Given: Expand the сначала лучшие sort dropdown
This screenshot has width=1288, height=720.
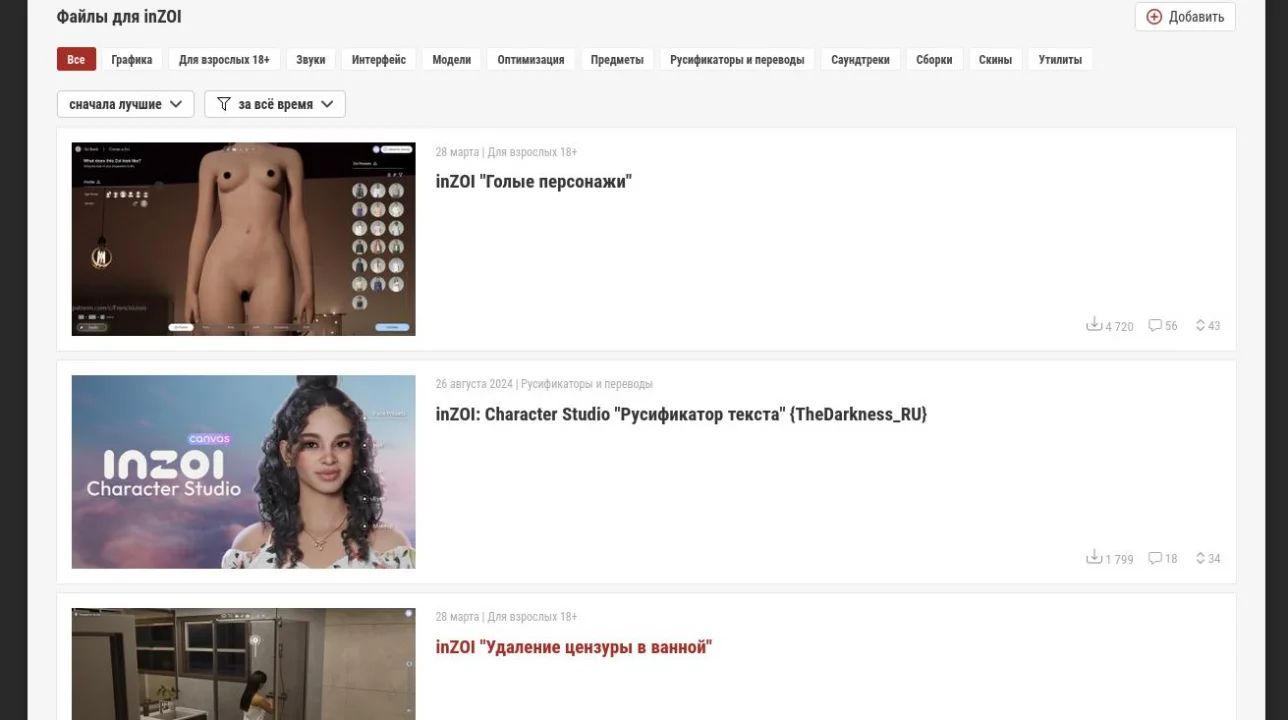Looking at the screenshot, I should (x=126, y=104).
